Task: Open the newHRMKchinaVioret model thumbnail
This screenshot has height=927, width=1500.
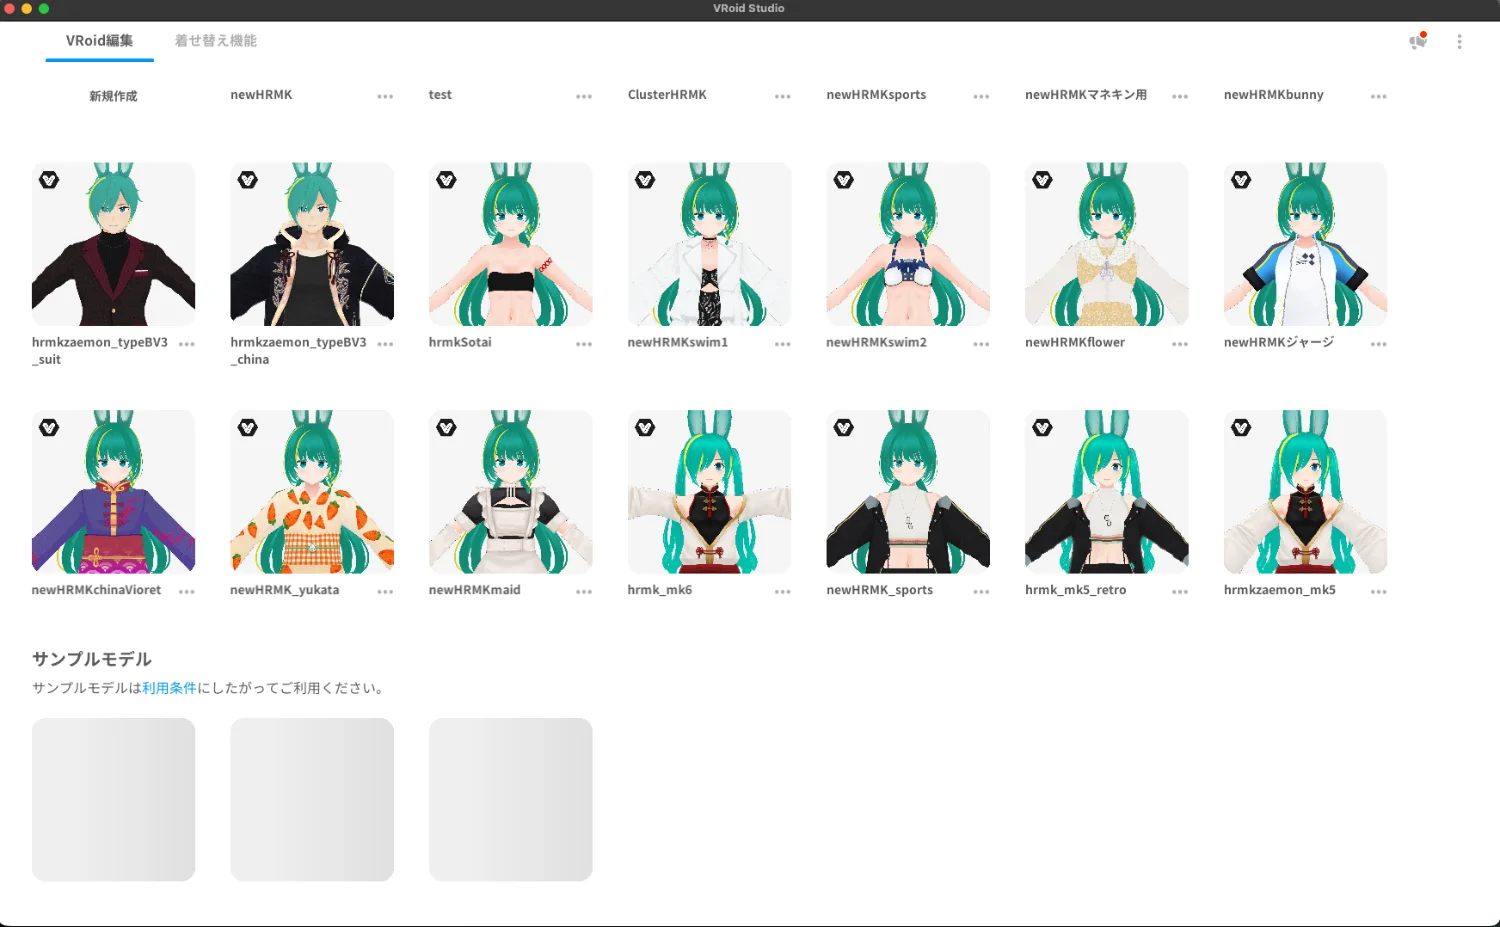Action: [113, 491]
